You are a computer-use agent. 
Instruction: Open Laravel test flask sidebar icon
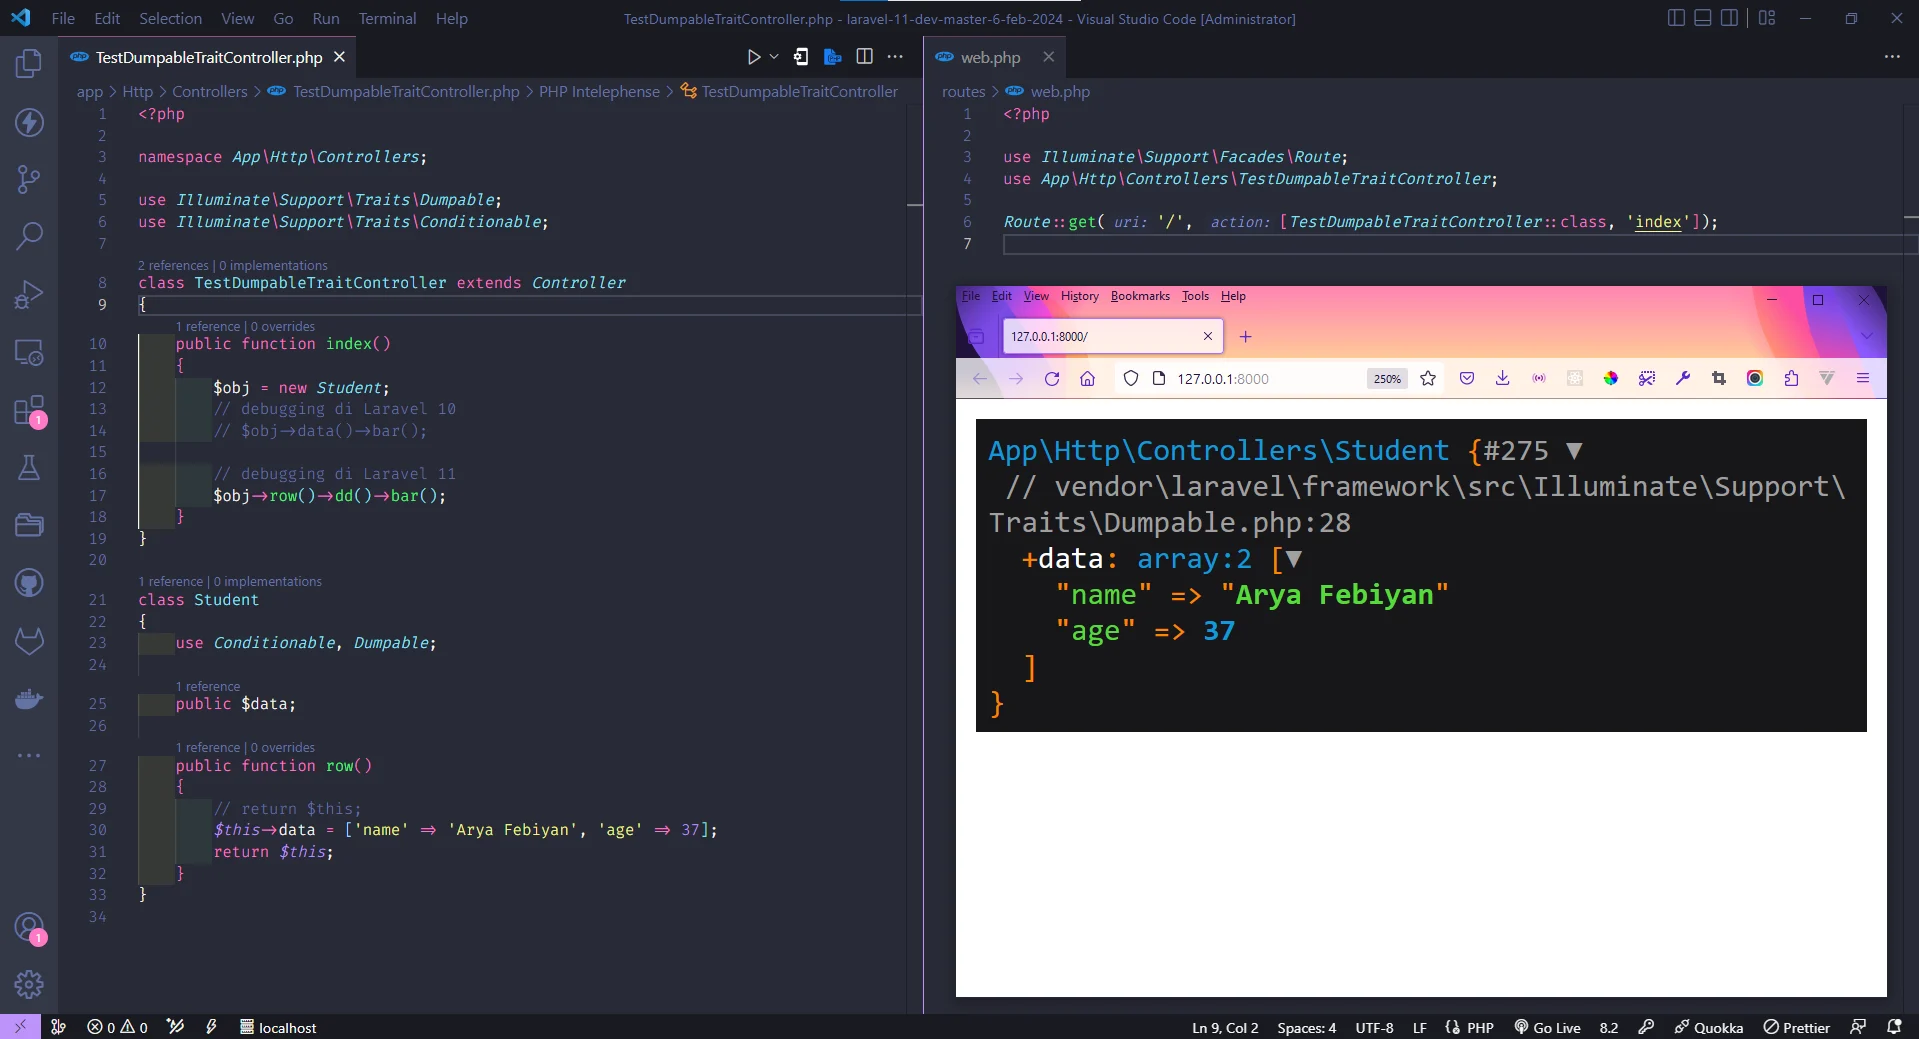29,467
